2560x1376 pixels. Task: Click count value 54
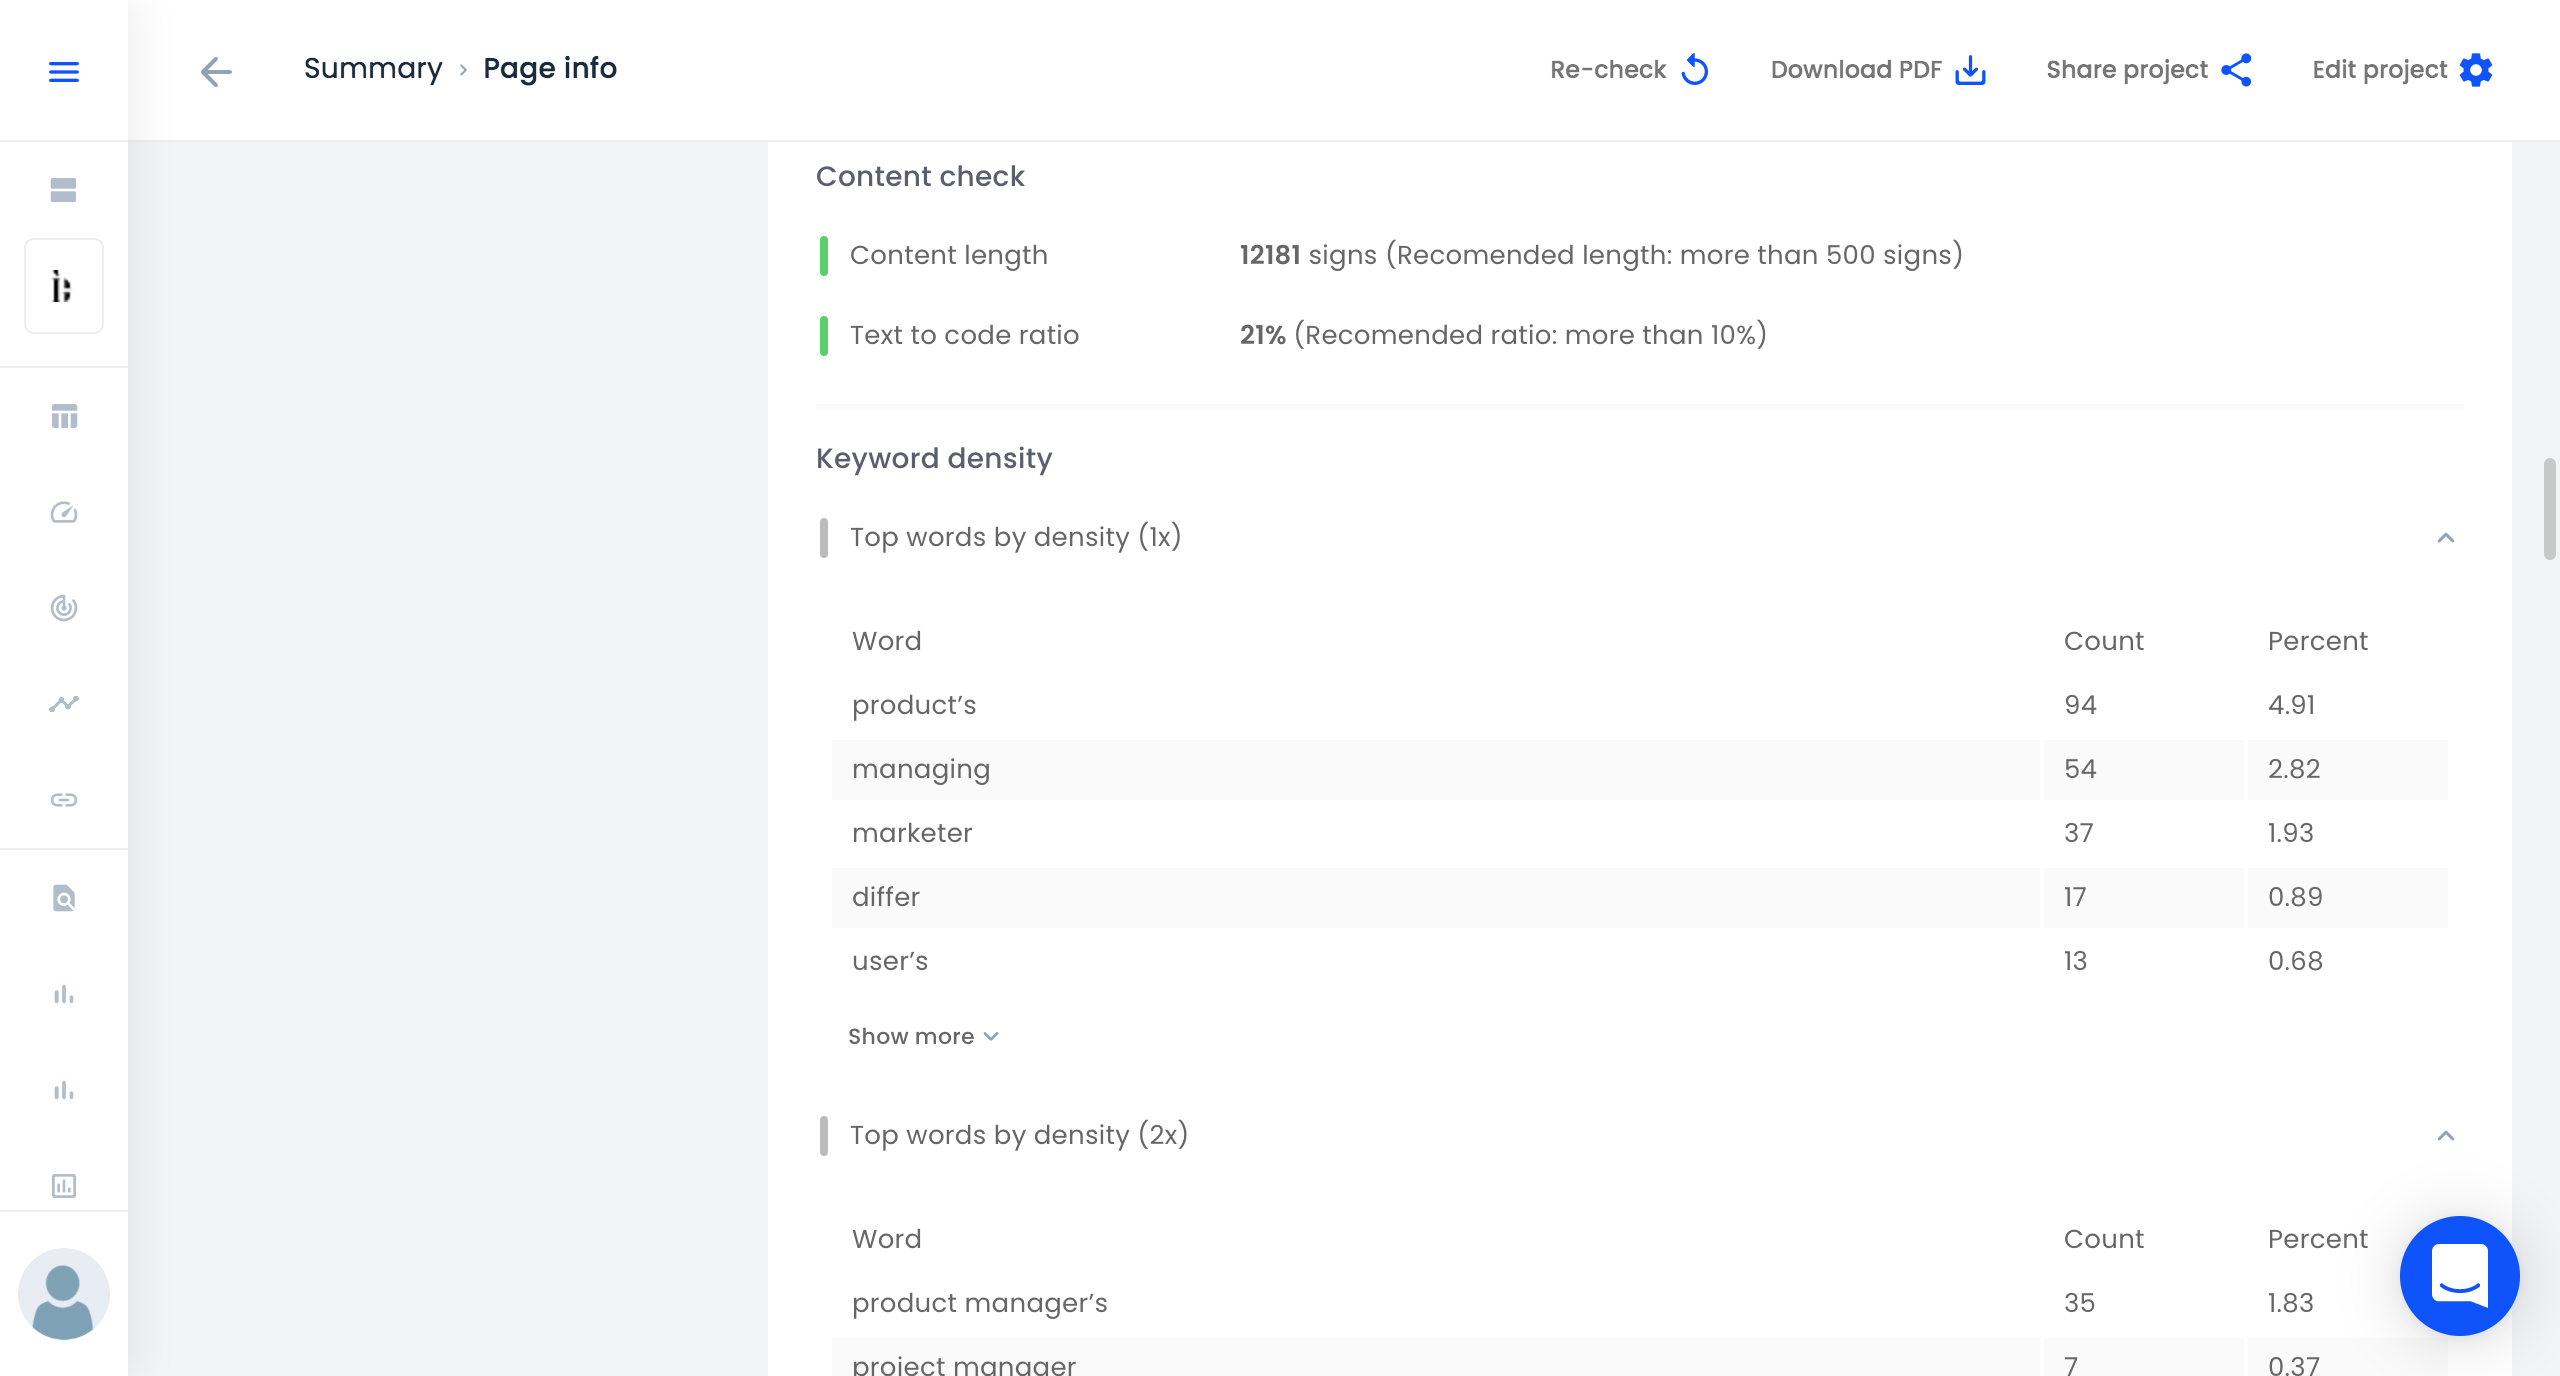click(2080, 769)
